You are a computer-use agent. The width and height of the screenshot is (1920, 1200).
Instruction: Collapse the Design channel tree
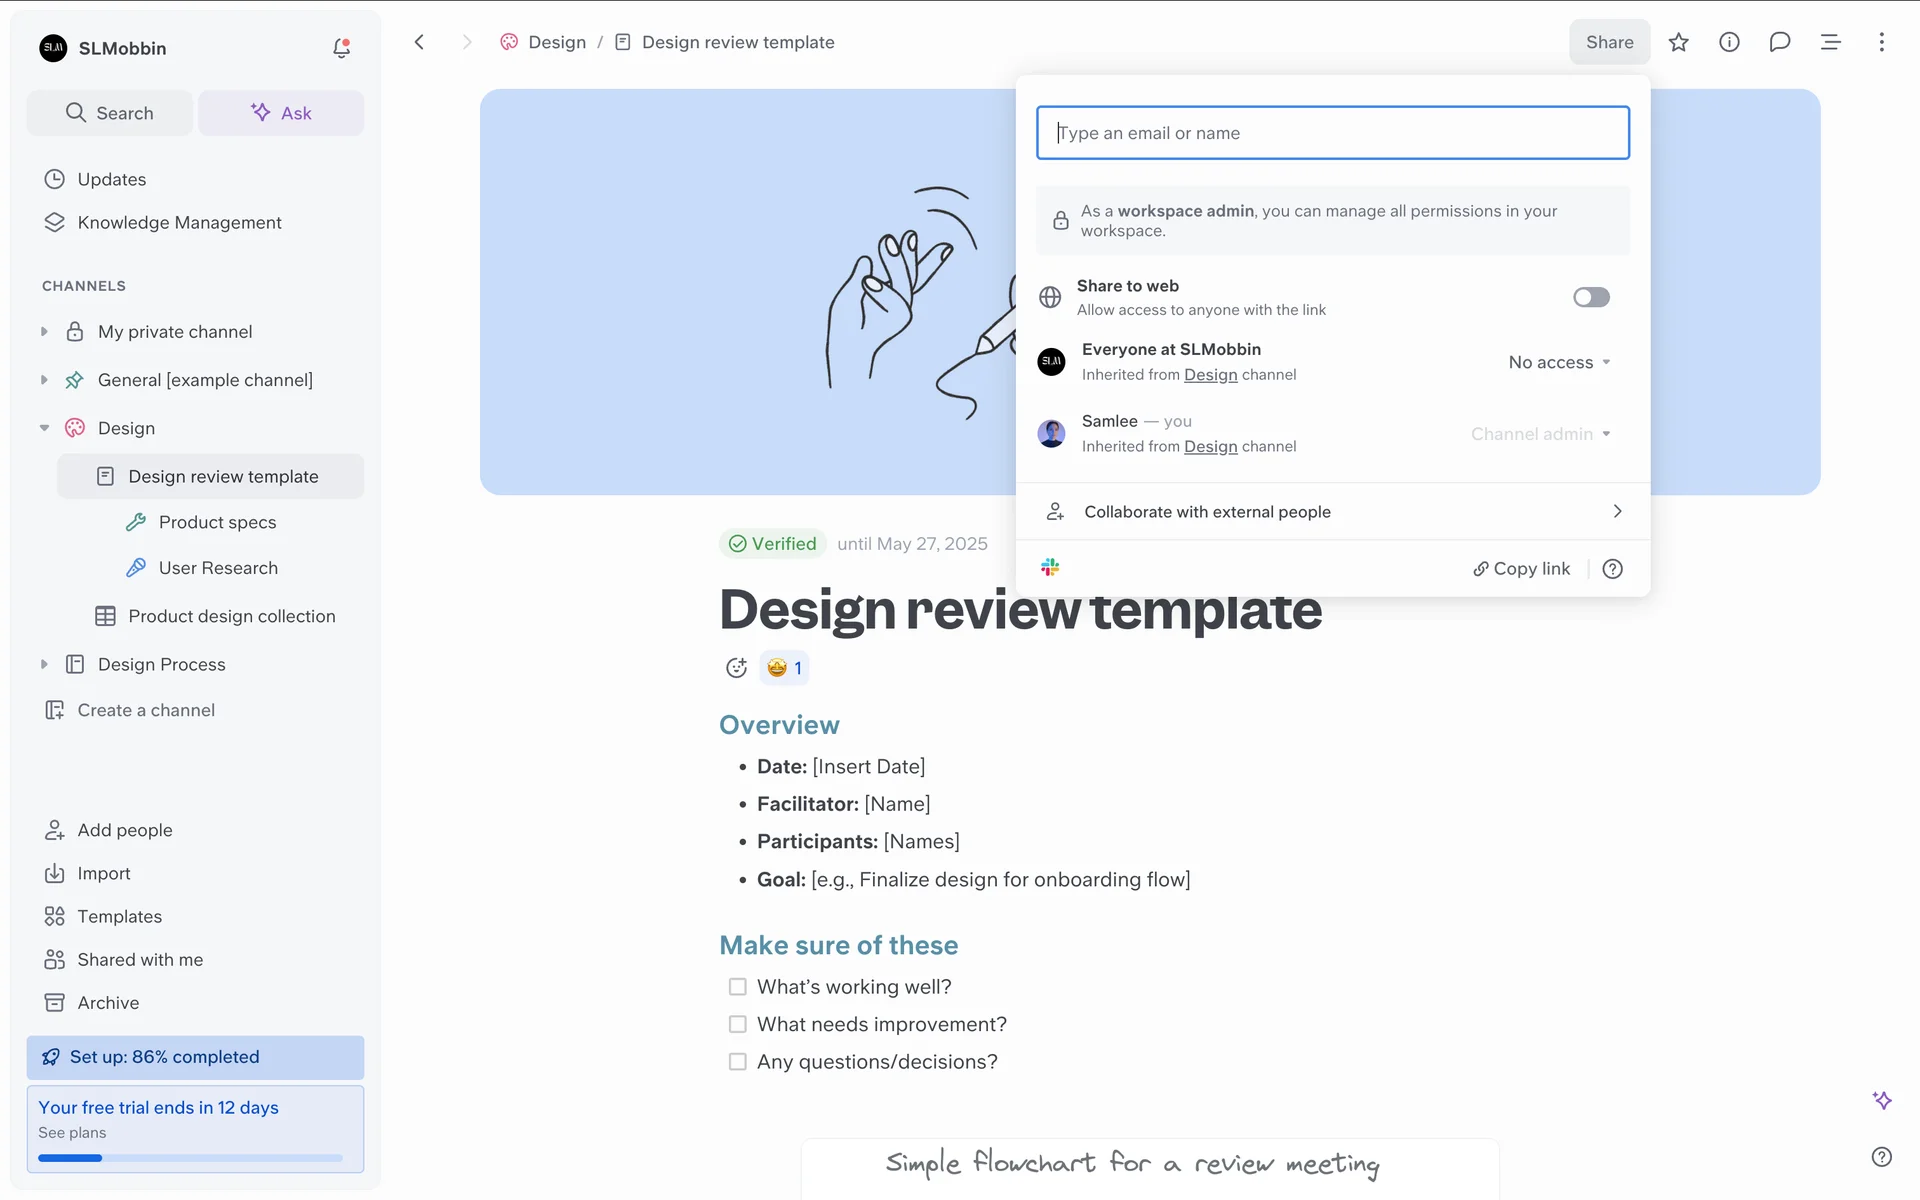(x=44, y=428)
